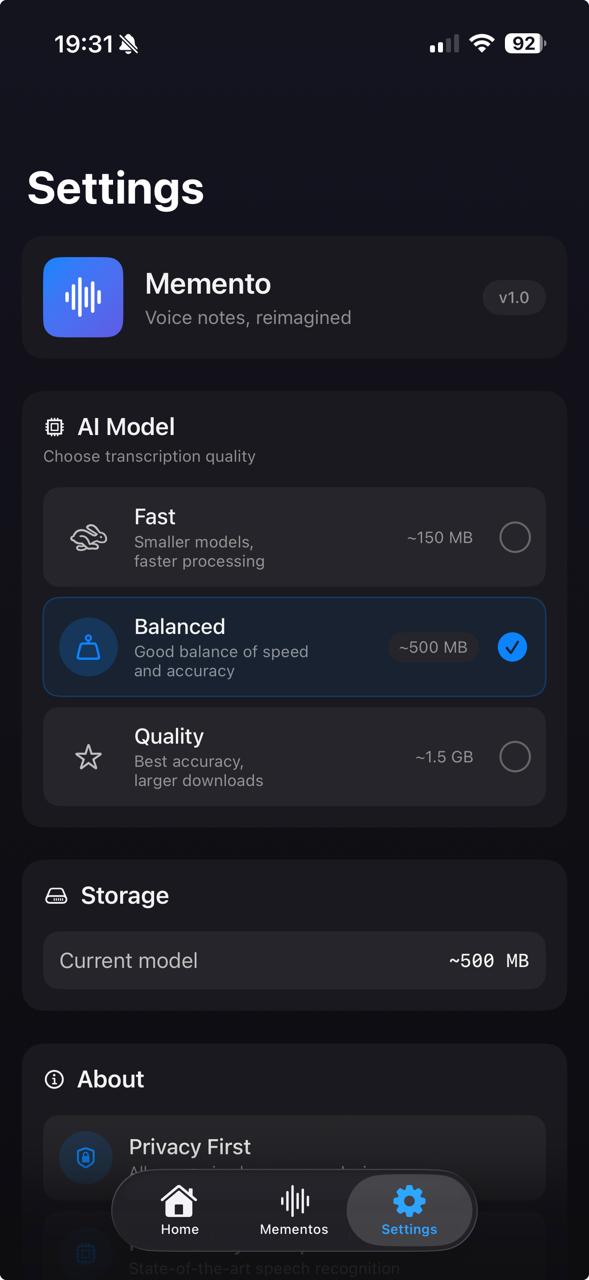Select the Current model storage row

point(294,960)
